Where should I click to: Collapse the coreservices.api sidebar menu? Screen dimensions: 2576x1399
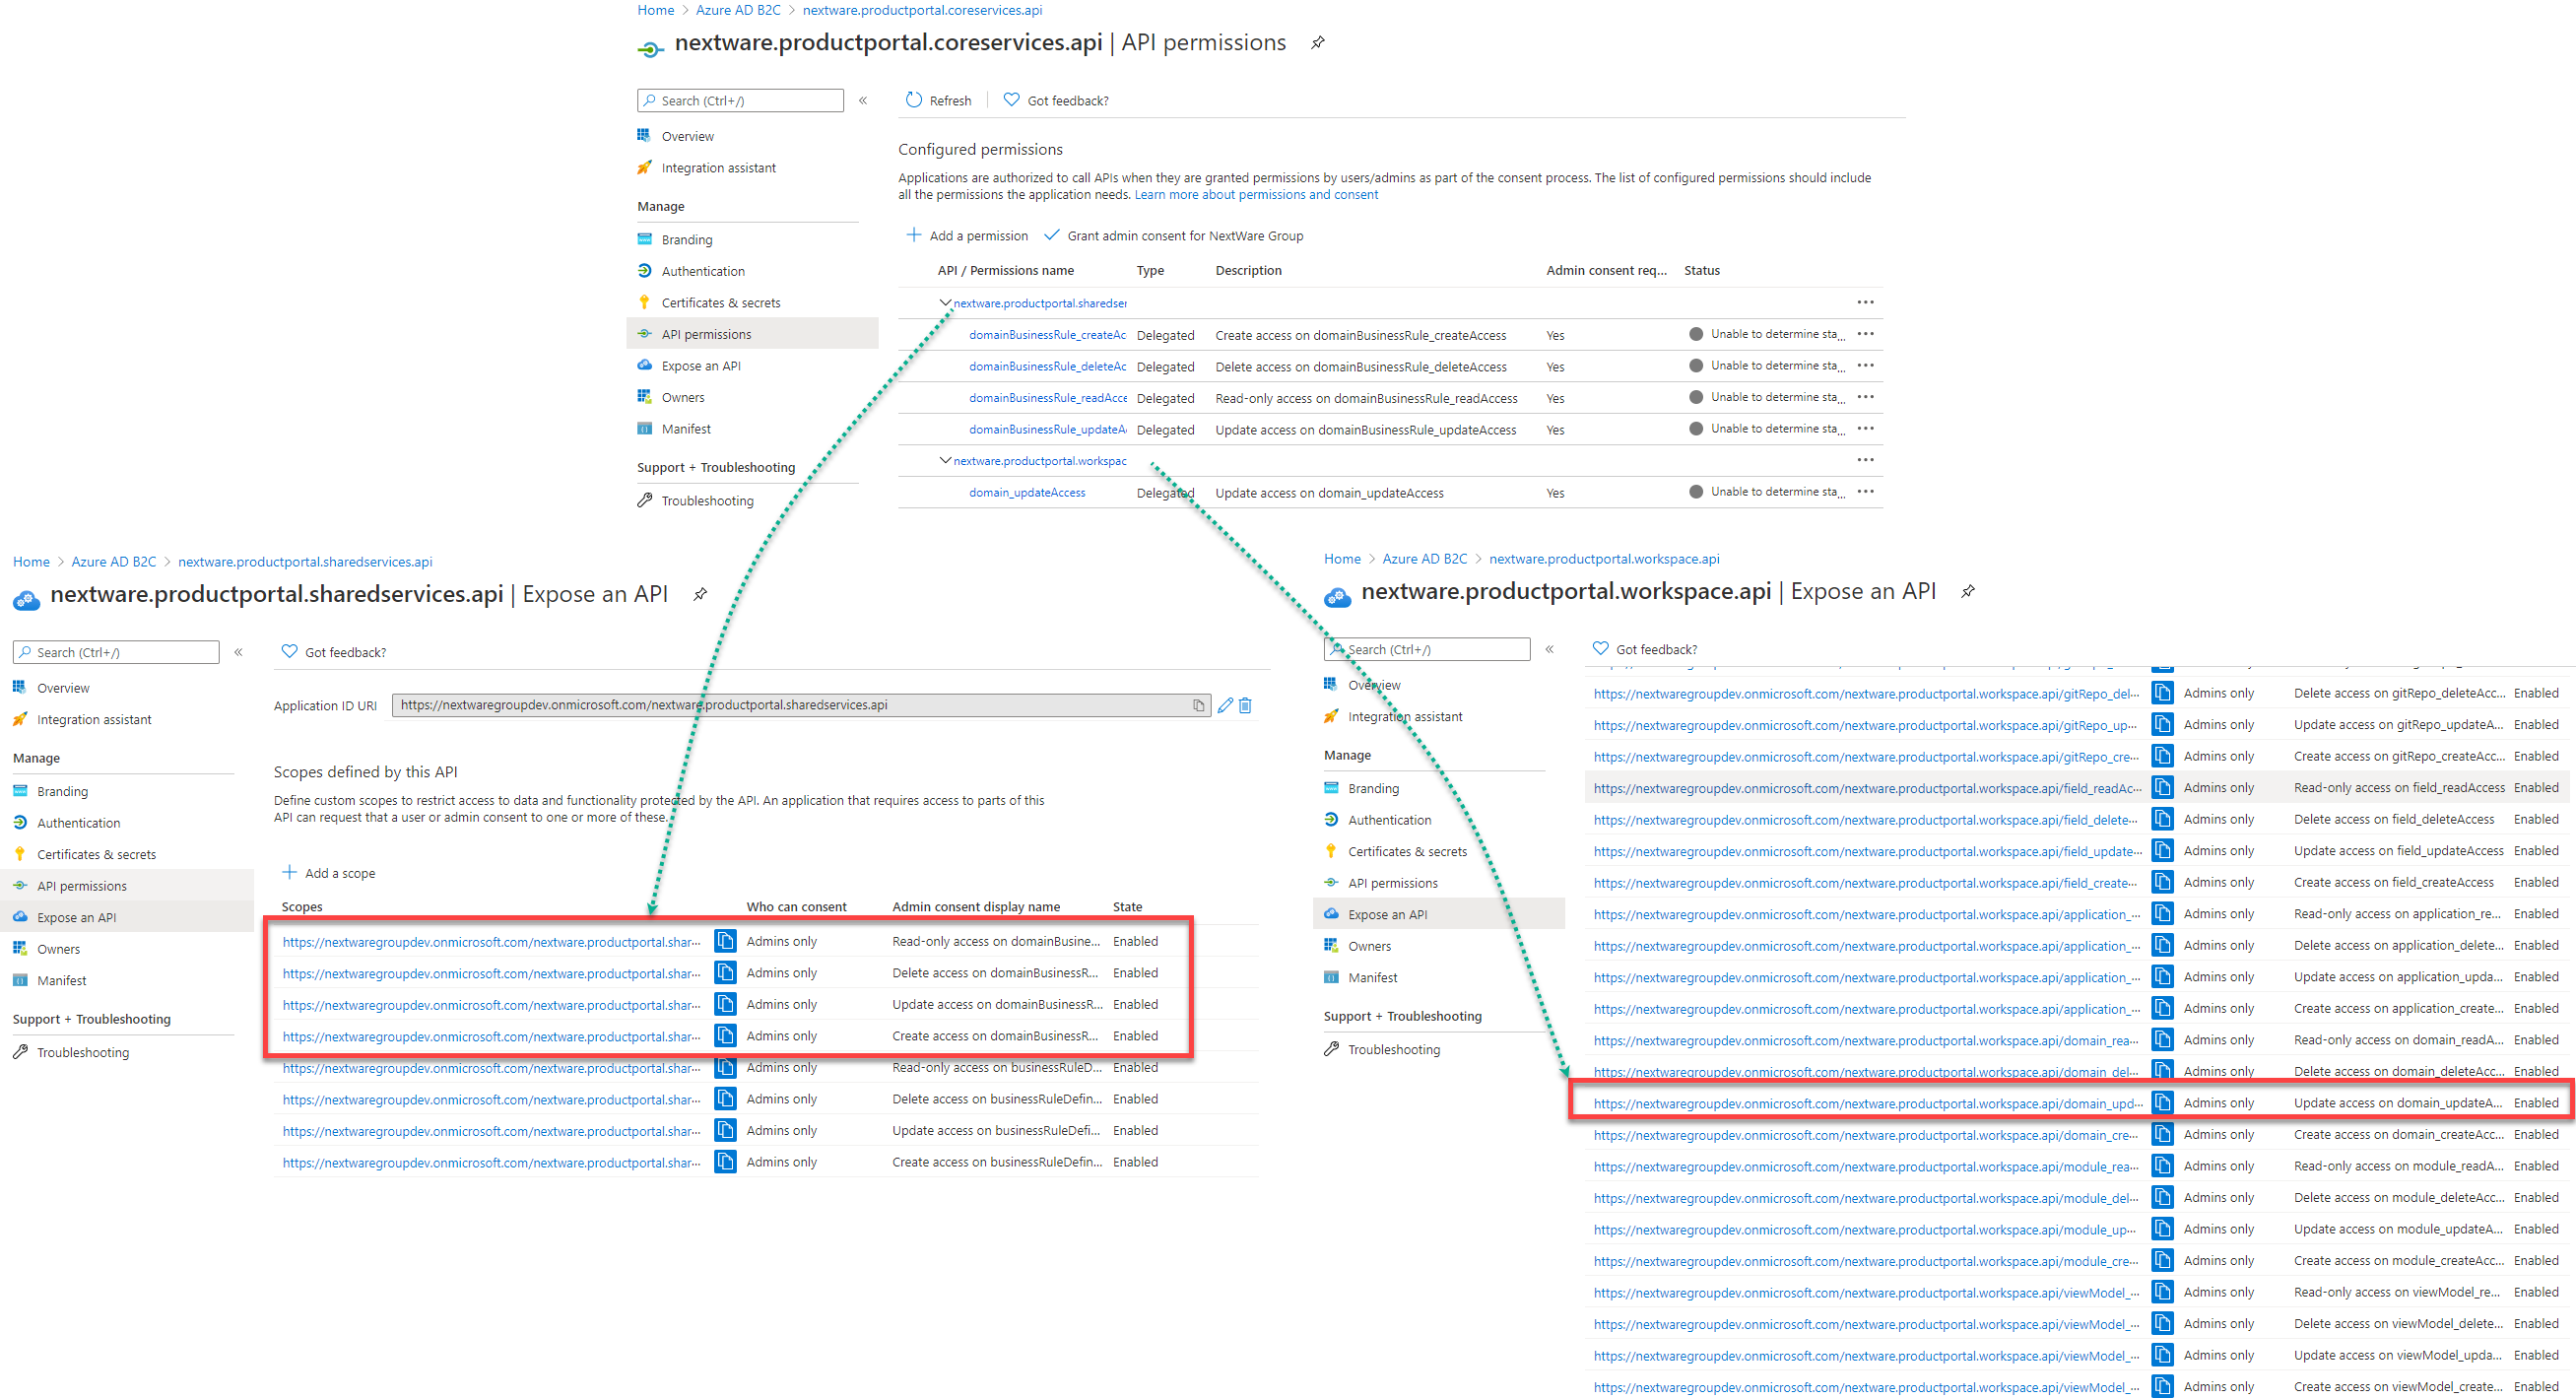tap(863, 101)
